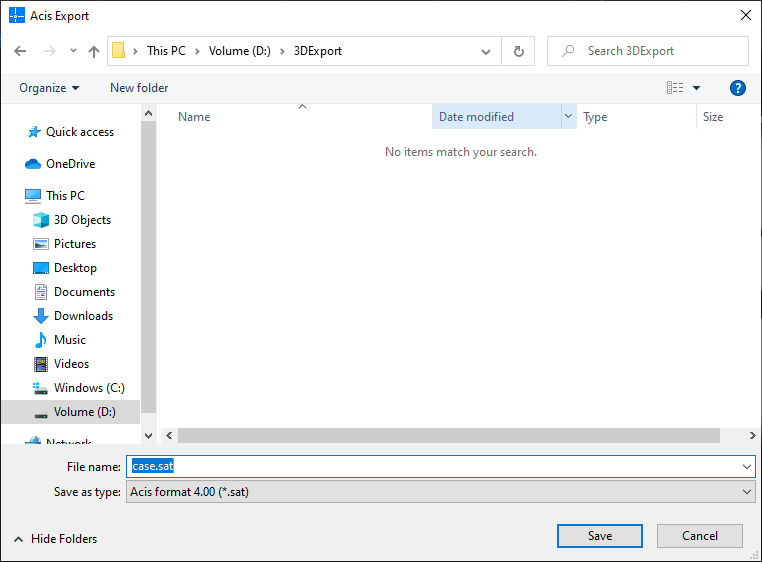Open the Save as type dropdown
The image size is (762, 562).
pos(440,492)
